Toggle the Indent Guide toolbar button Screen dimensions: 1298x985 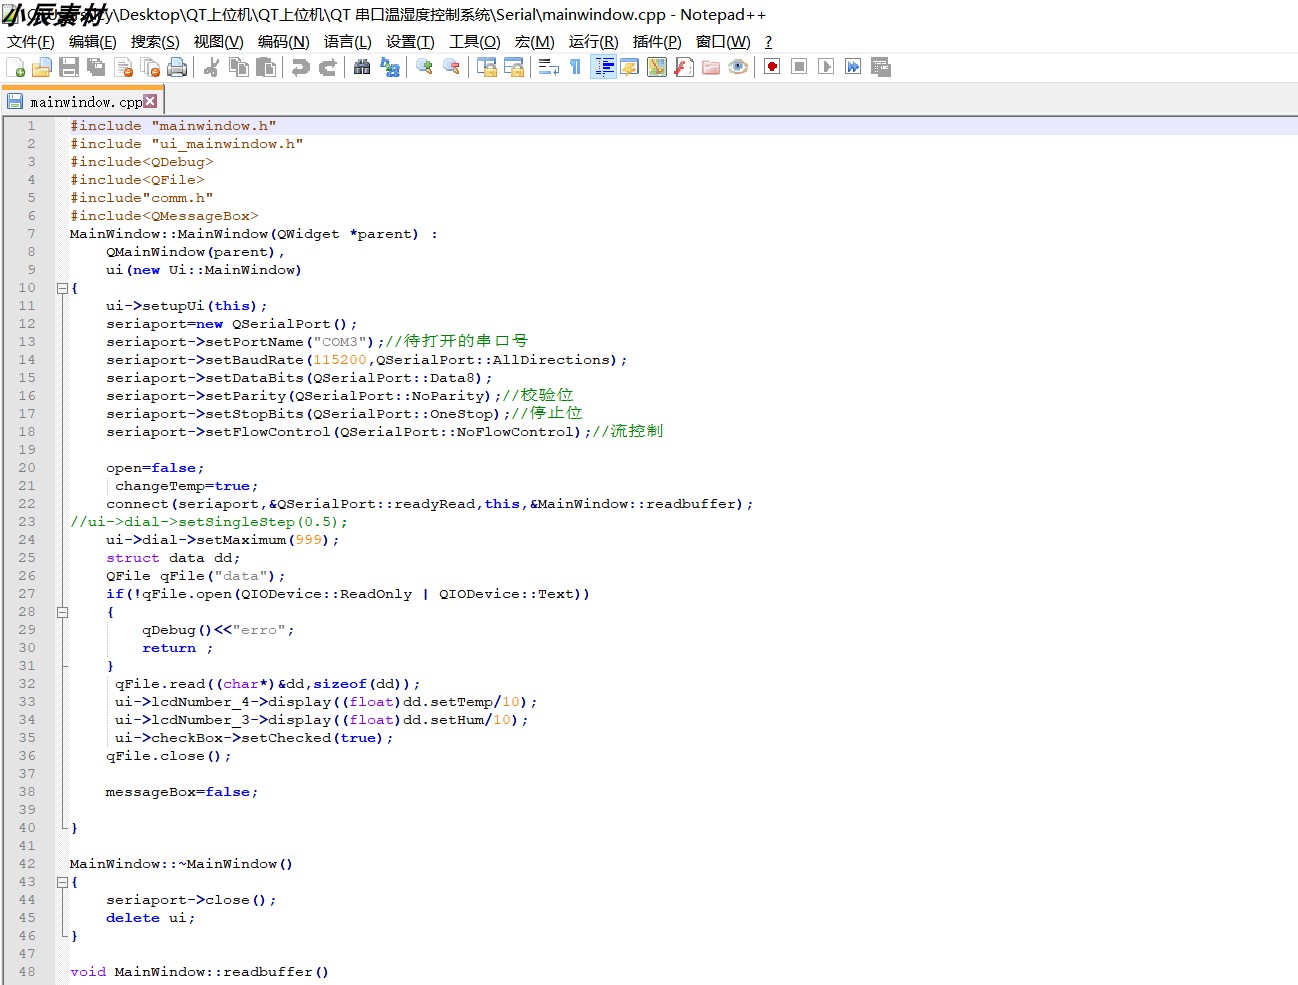(603, 67)
